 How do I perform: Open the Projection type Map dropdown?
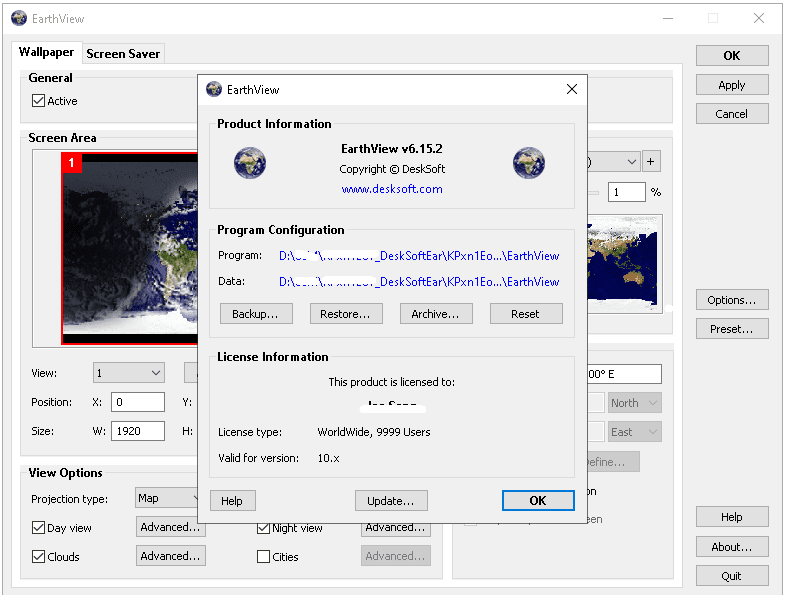tap(167, 498)
